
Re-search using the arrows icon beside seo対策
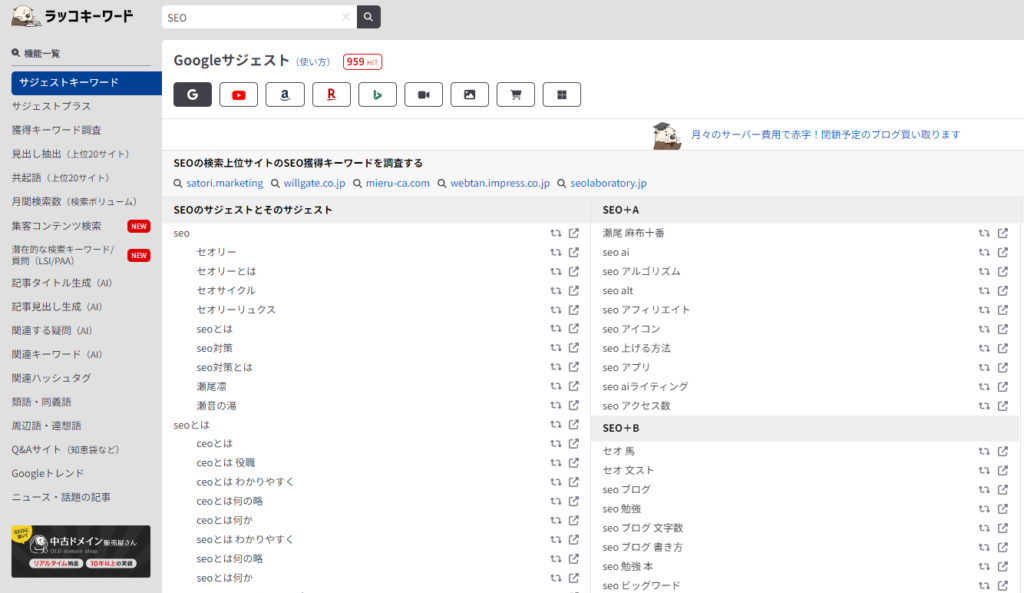pos(556,348)
